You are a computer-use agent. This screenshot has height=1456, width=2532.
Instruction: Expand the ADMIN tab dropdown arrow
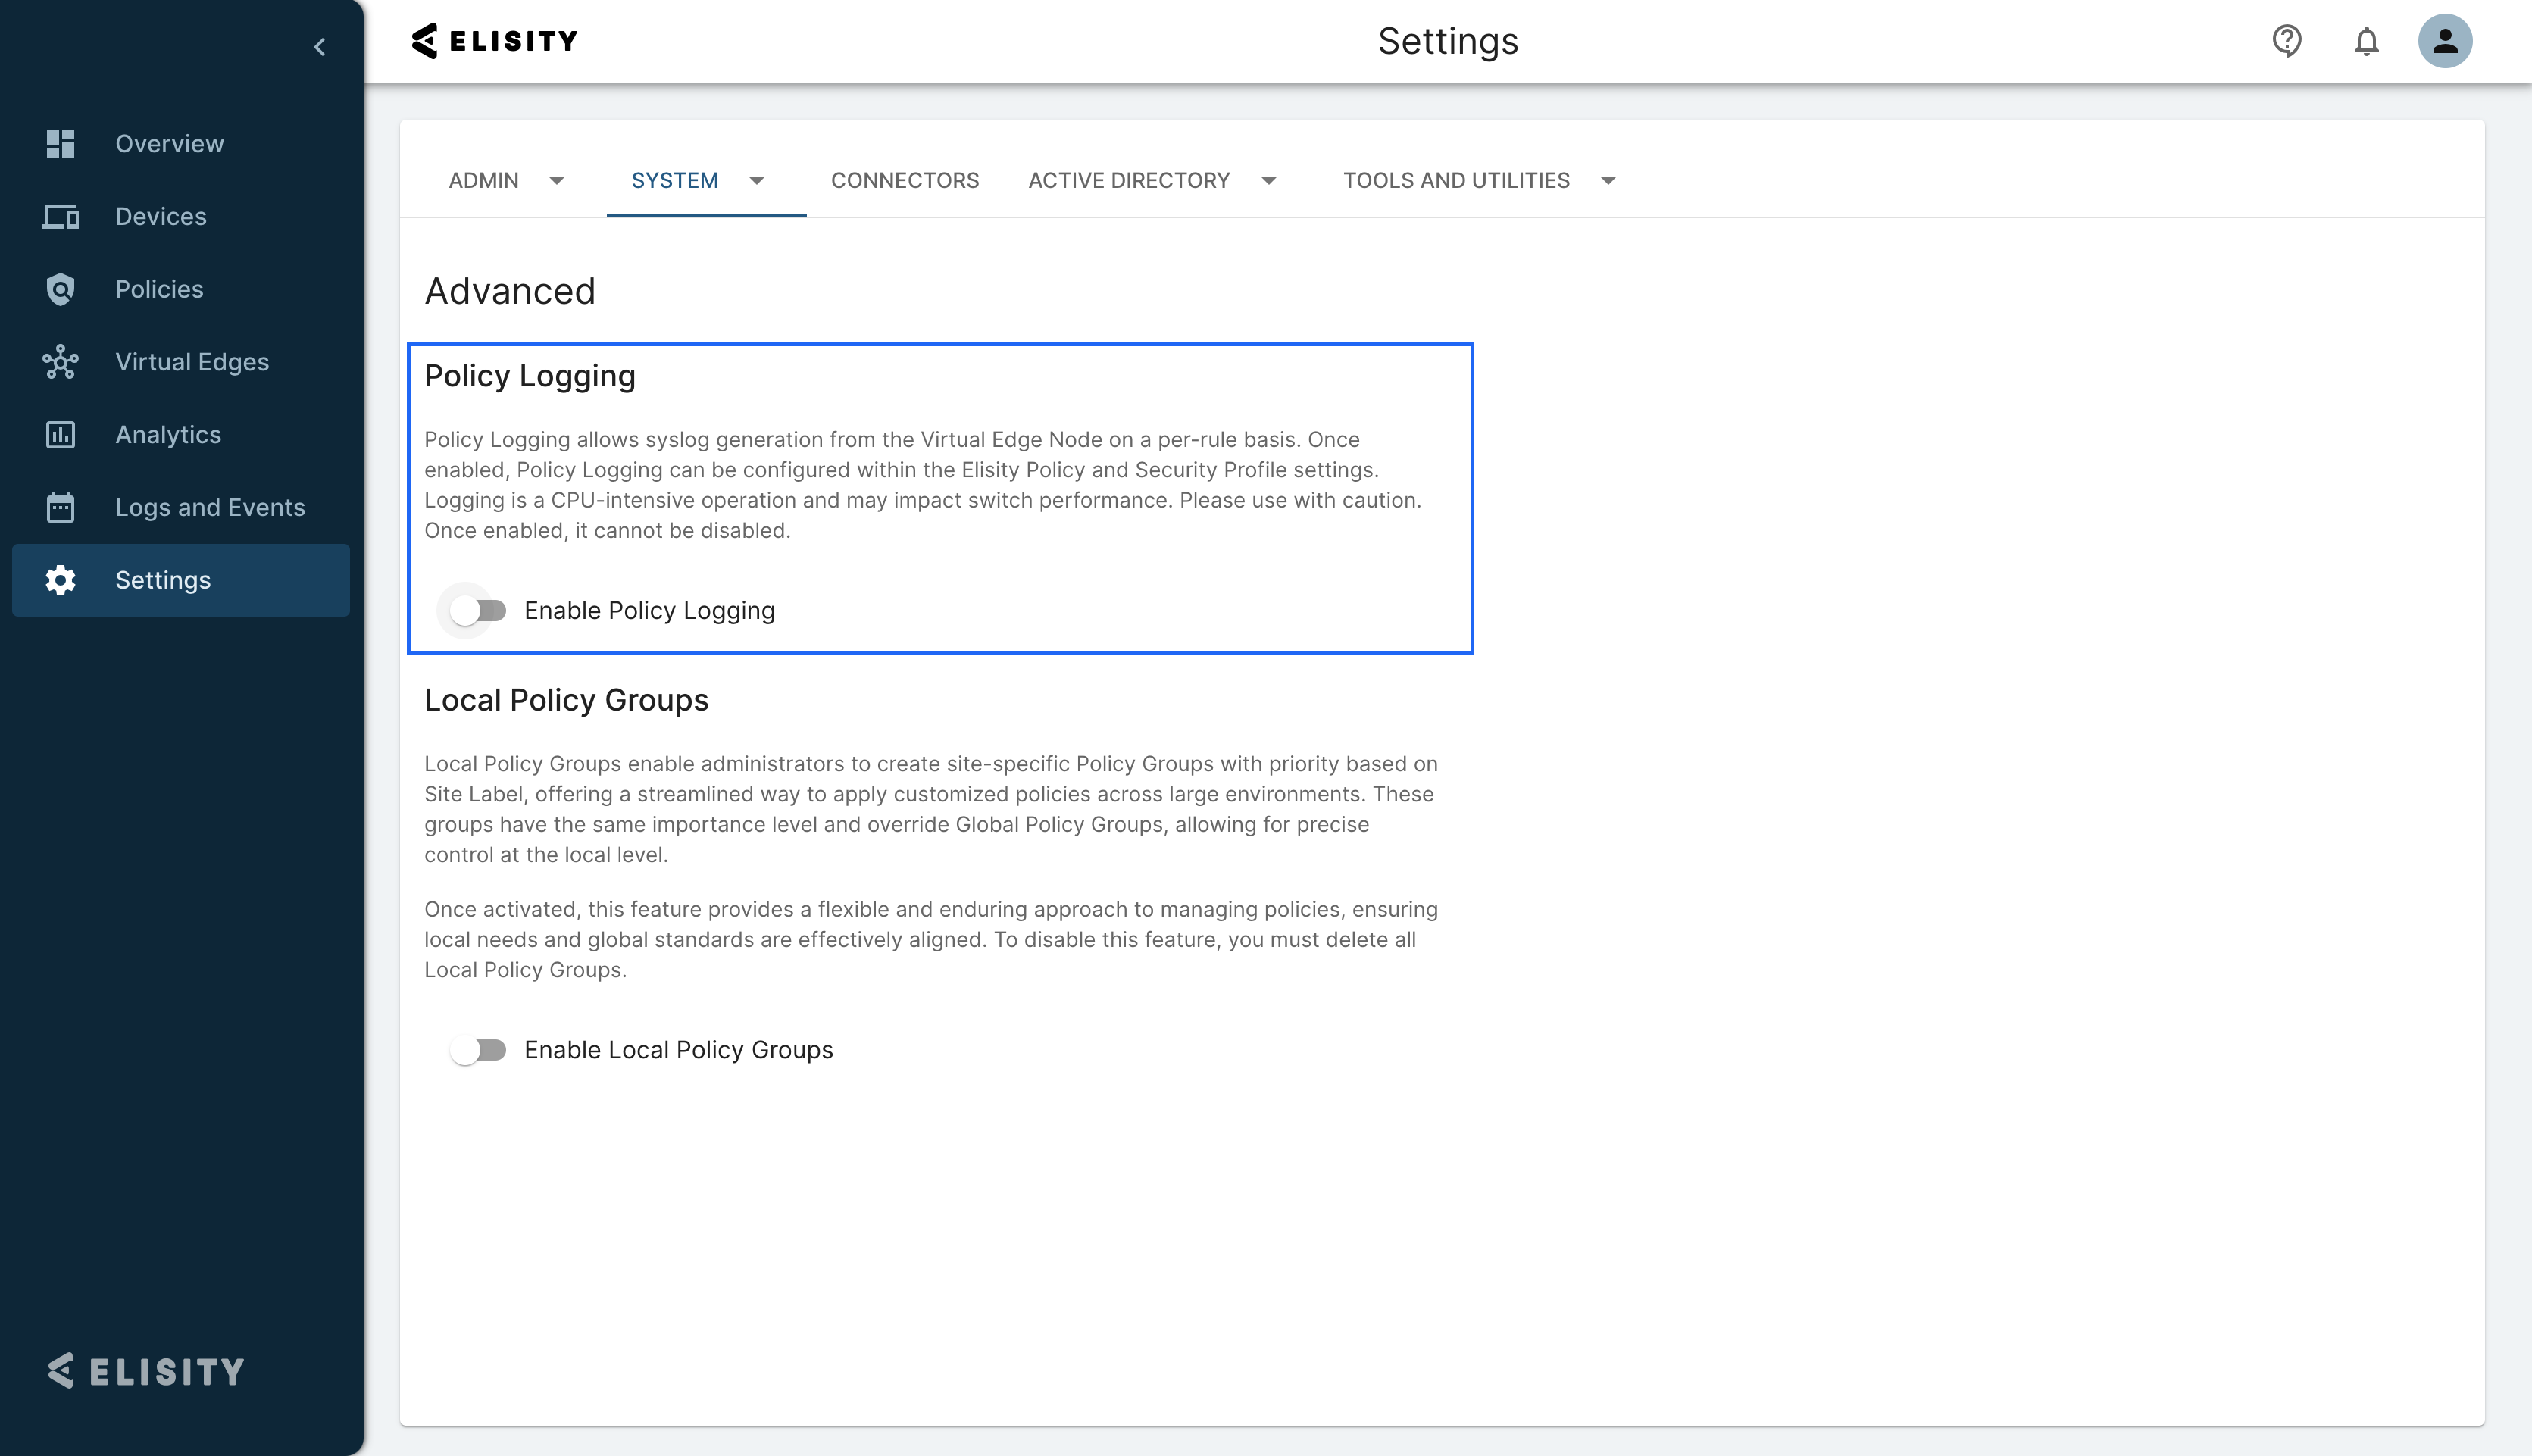[557, 181]
